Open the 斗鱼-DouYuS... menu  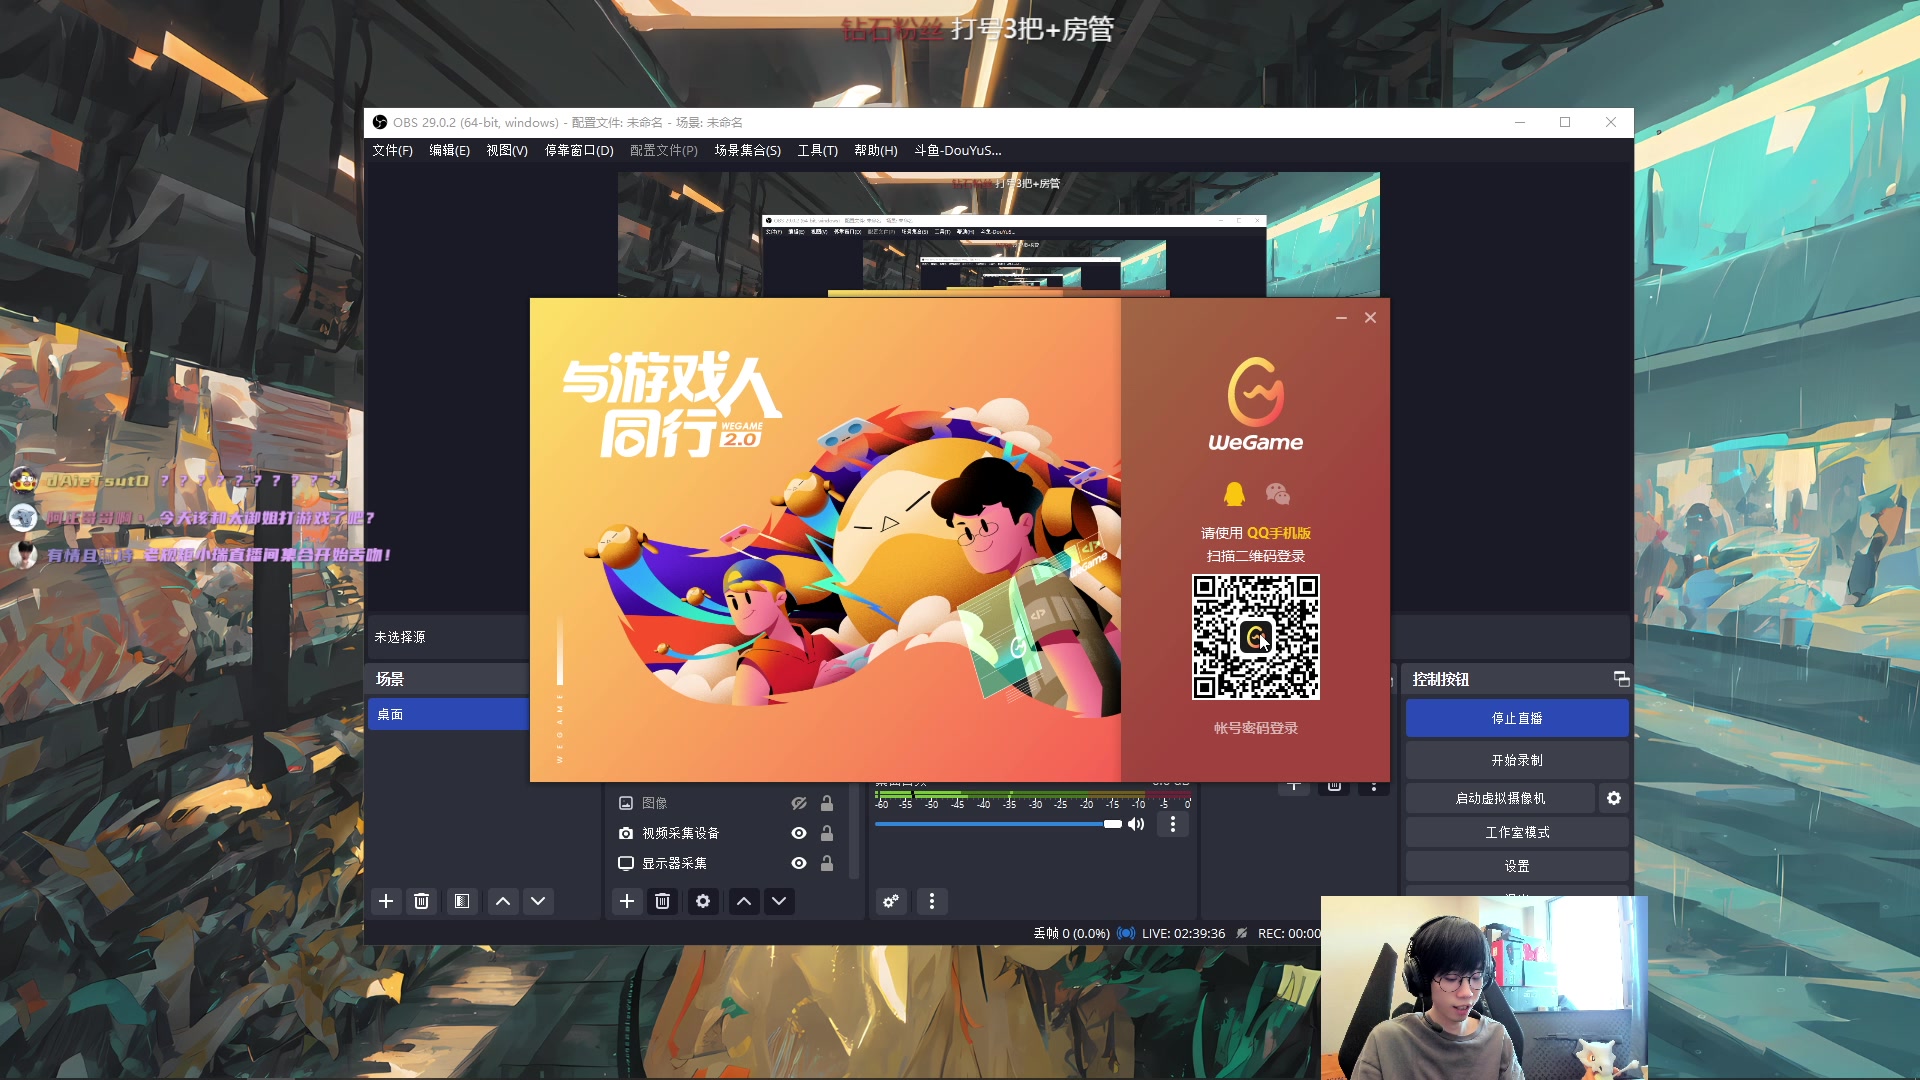click(958, 150)
